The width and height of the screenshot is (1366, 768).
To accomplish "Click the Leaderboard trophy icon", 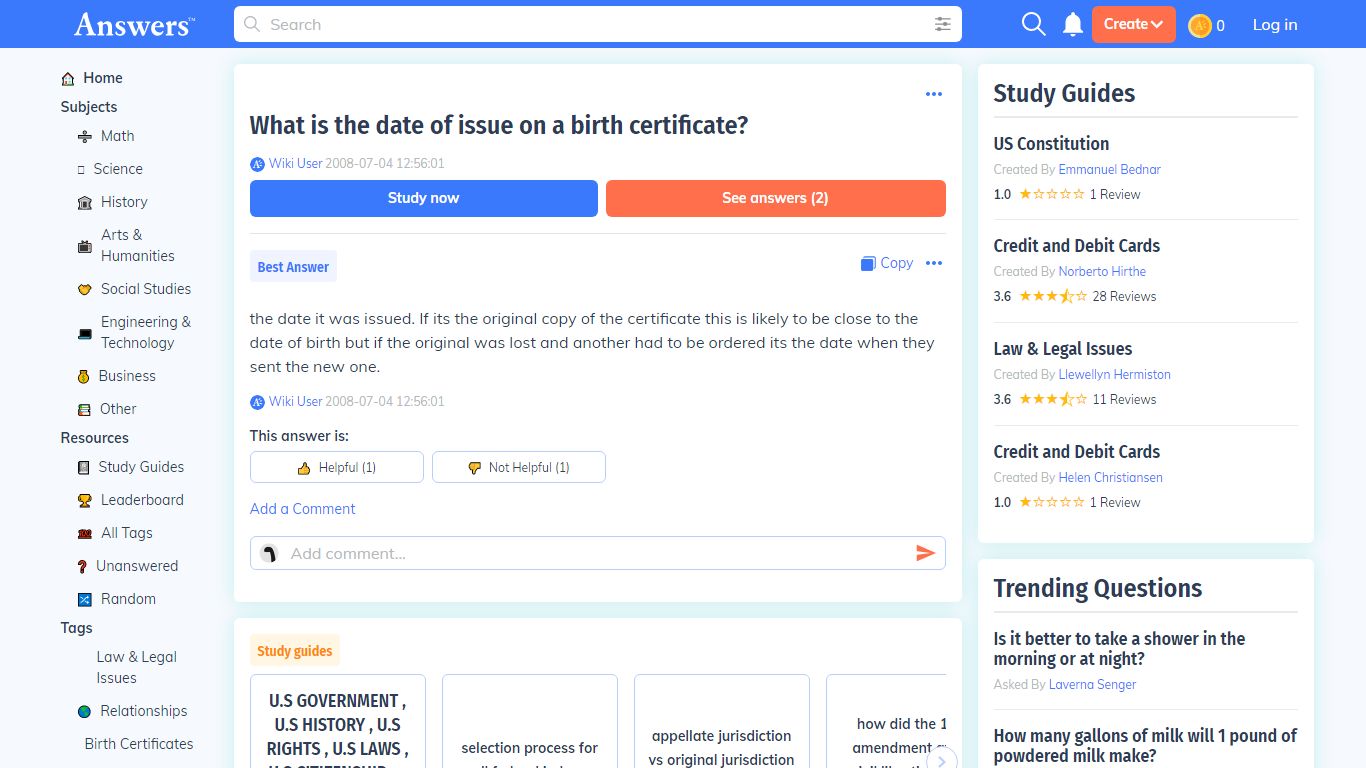I will click(x=85, y=501).
